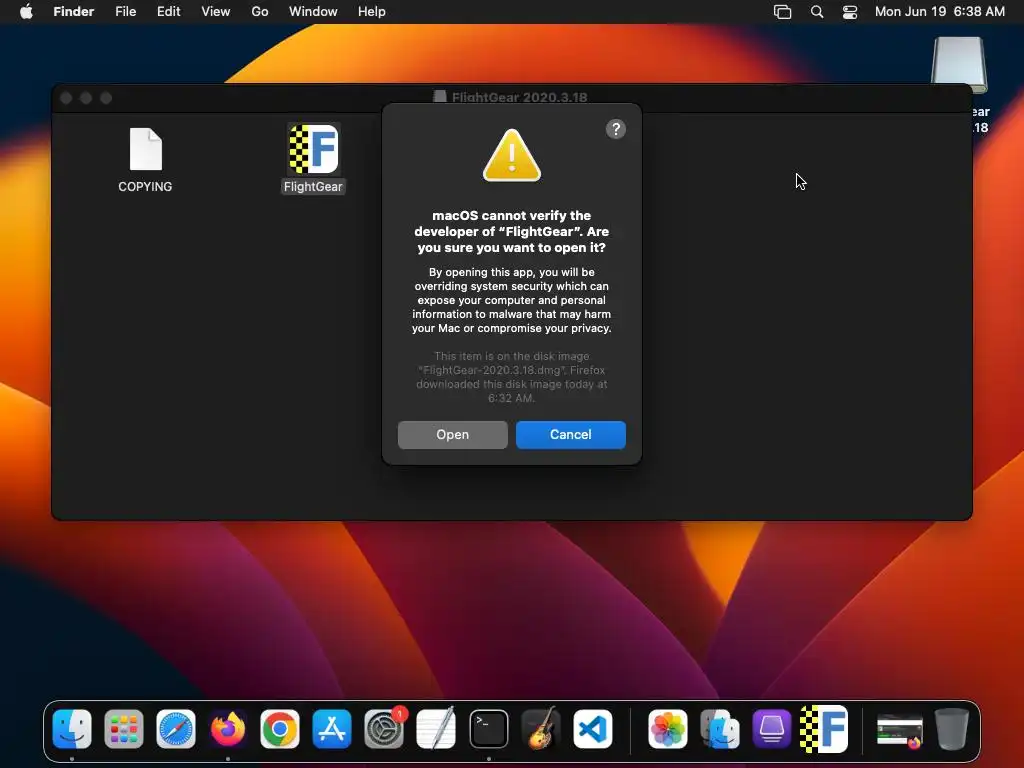The width and height of the screenshot is (1024, 768).
Task: Open Visual Studio Code from the Dock
Action: tap(593, 729)
